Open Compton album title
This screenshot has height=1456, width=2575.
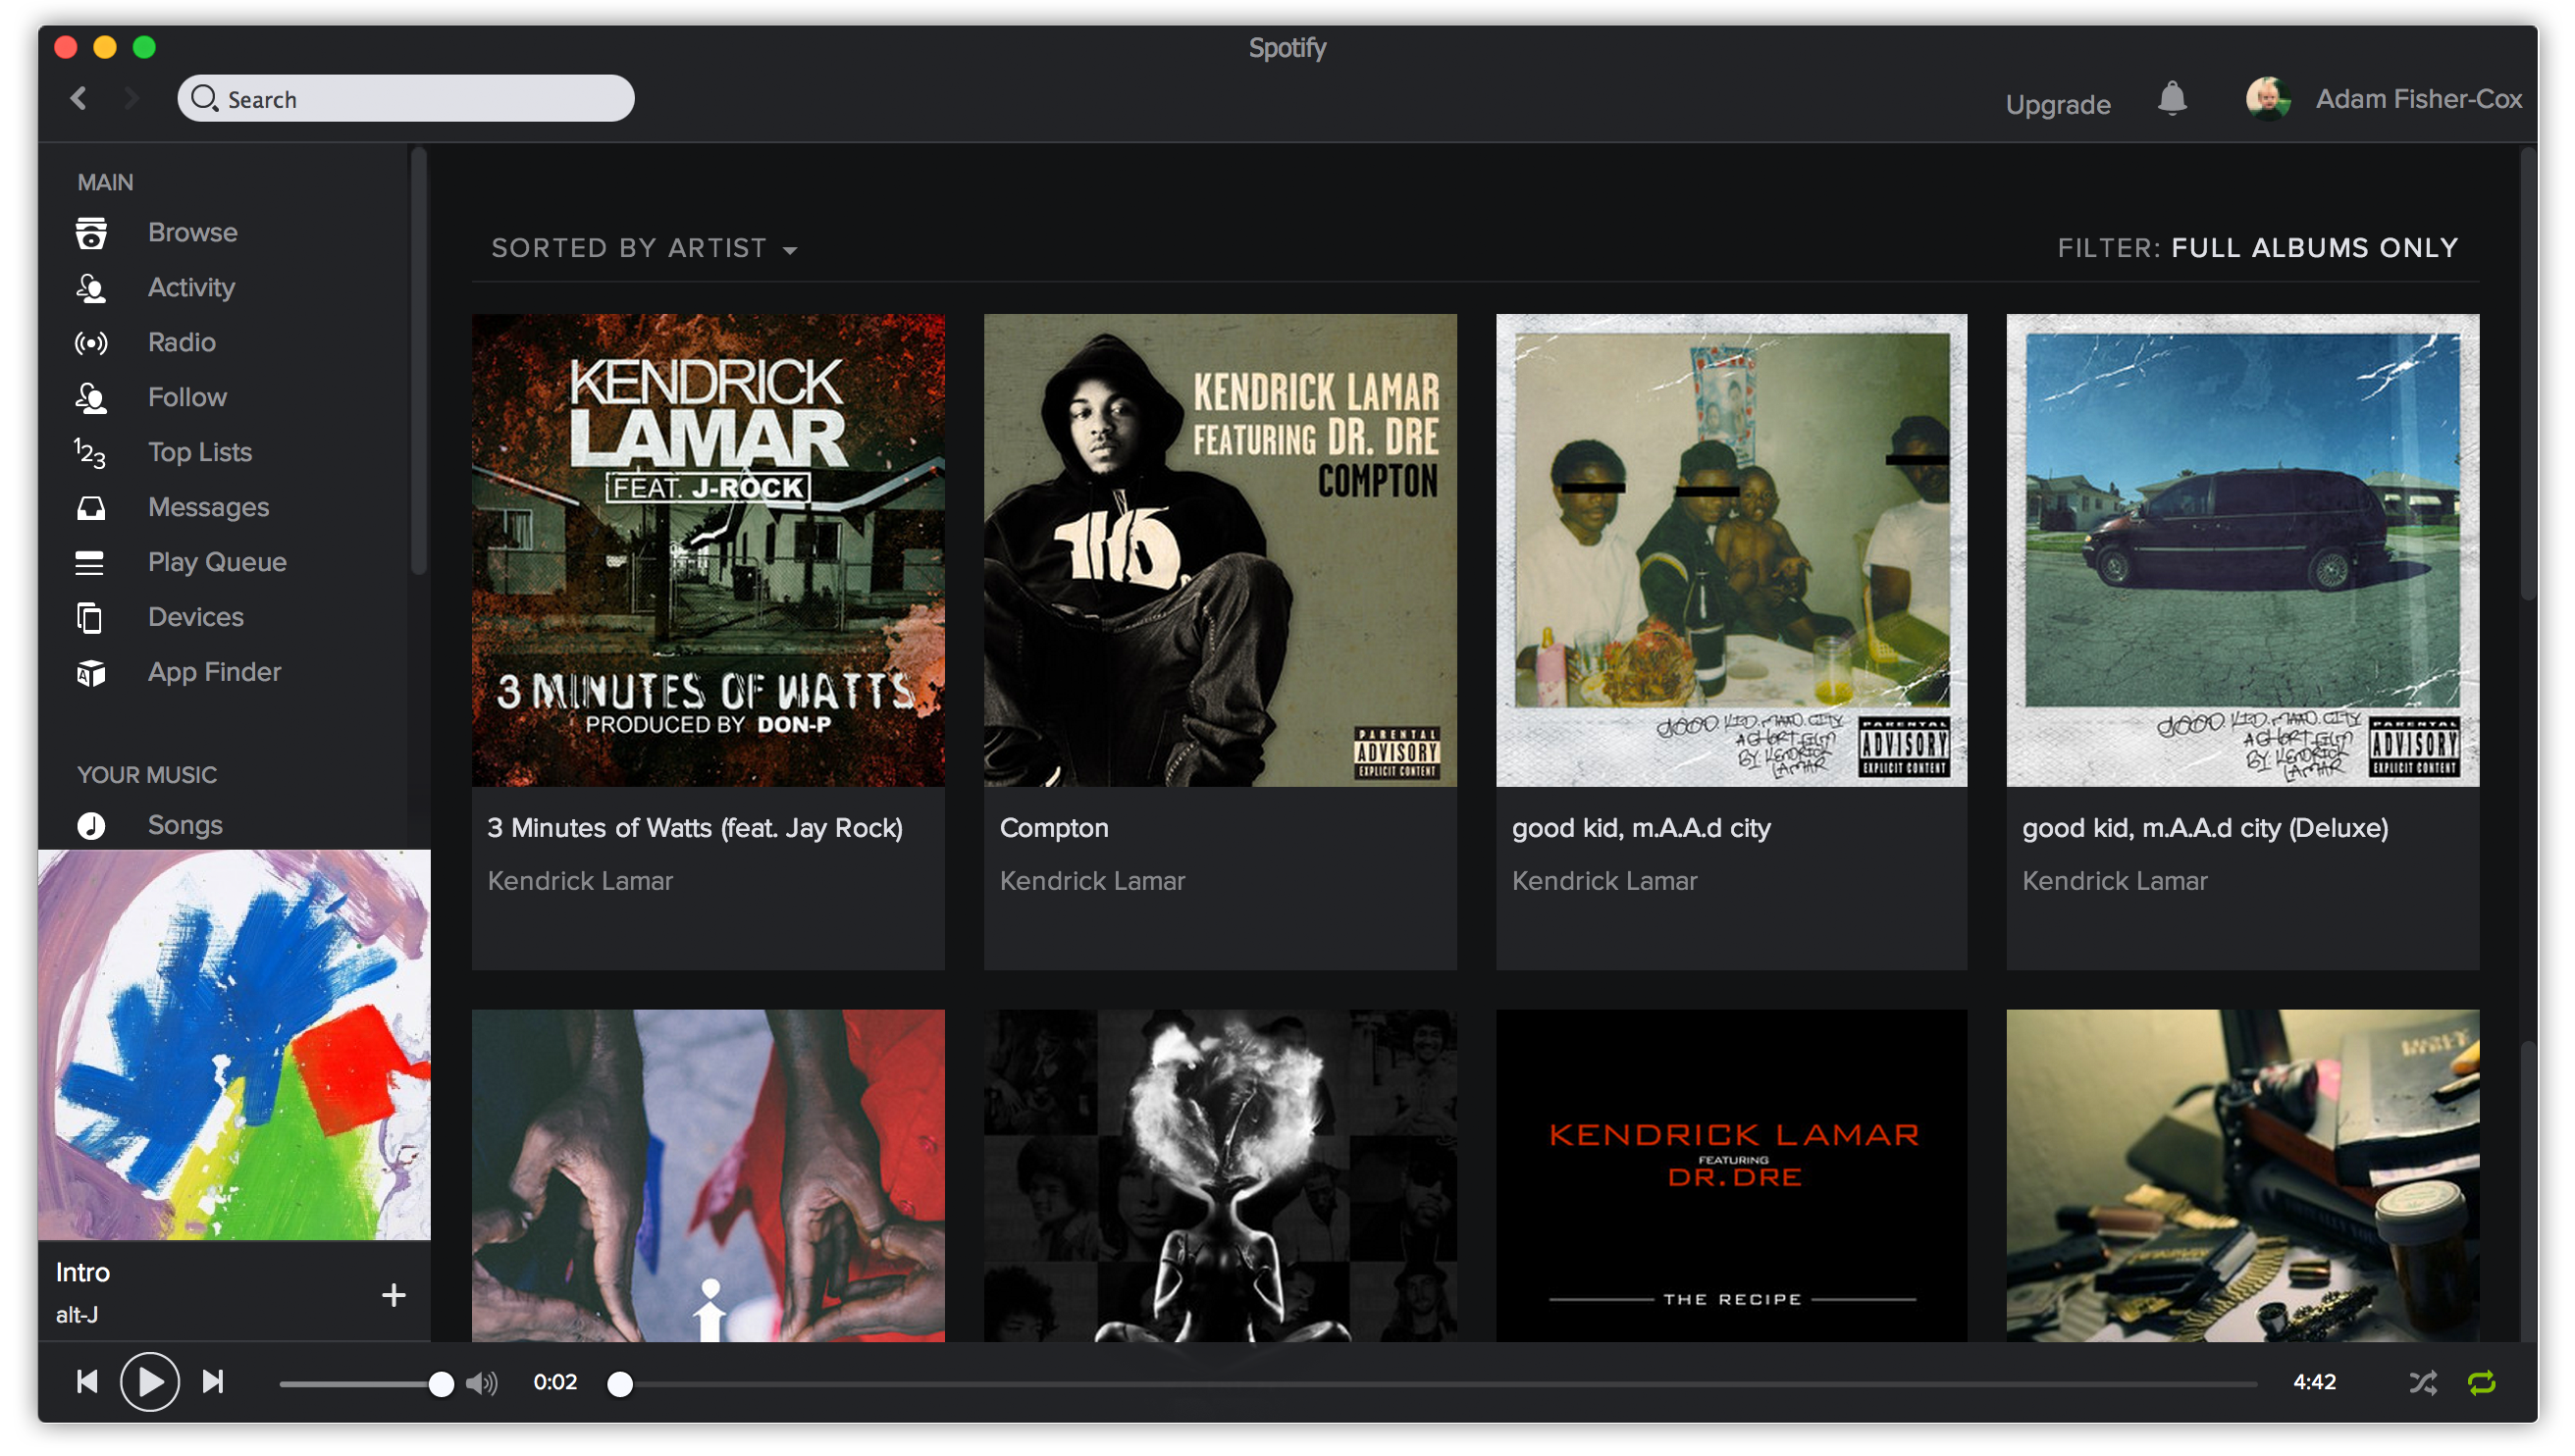pos(1054,828)
